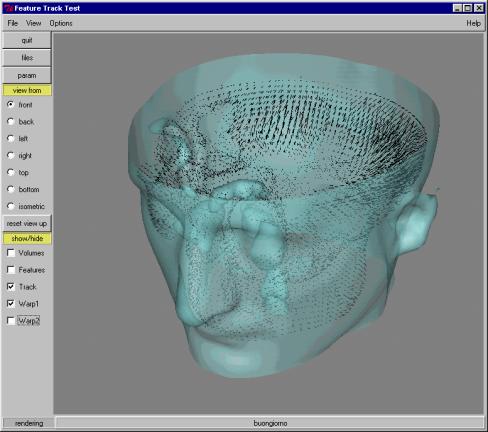Open the View menu
The image size is (488, 432).
pyautogui.click(x=34, y=23)
